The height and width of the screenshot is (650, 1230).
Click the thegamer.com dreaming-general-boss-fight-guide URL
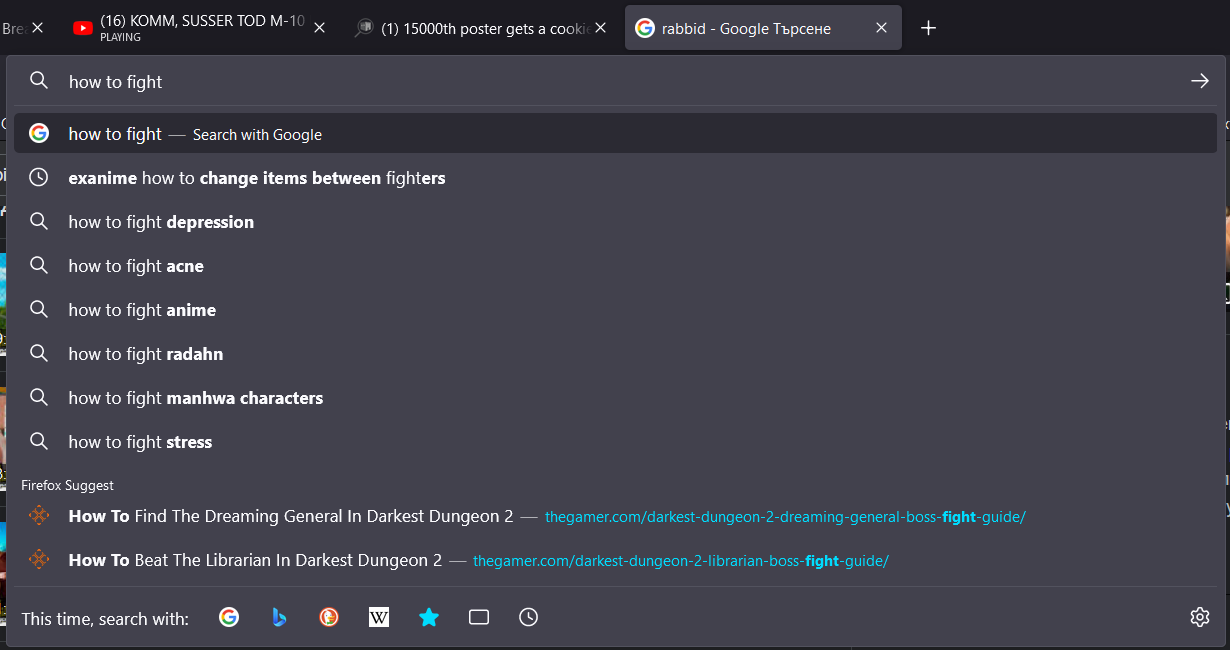(x=785, y=517)
